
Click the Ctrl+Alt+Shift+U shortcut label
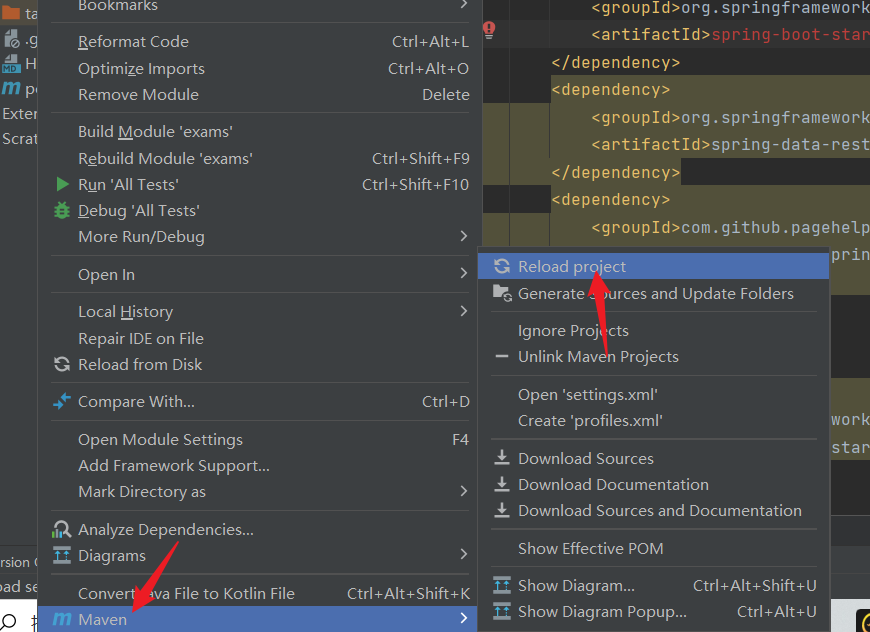pos(755,585)
